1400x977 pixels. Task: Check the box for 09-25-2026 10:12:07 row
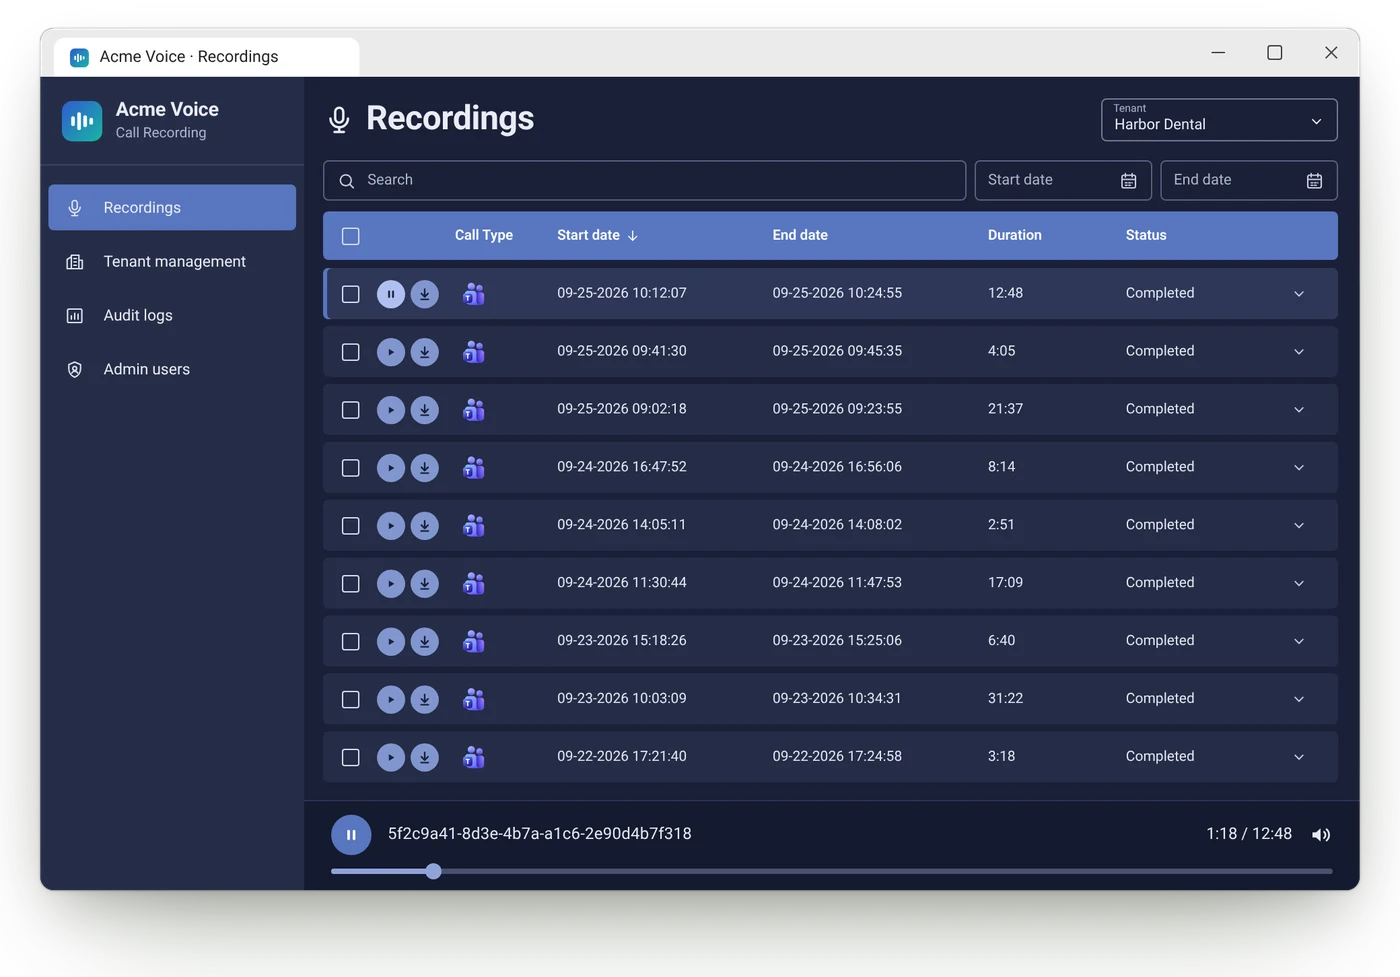[x=351, y=294]
